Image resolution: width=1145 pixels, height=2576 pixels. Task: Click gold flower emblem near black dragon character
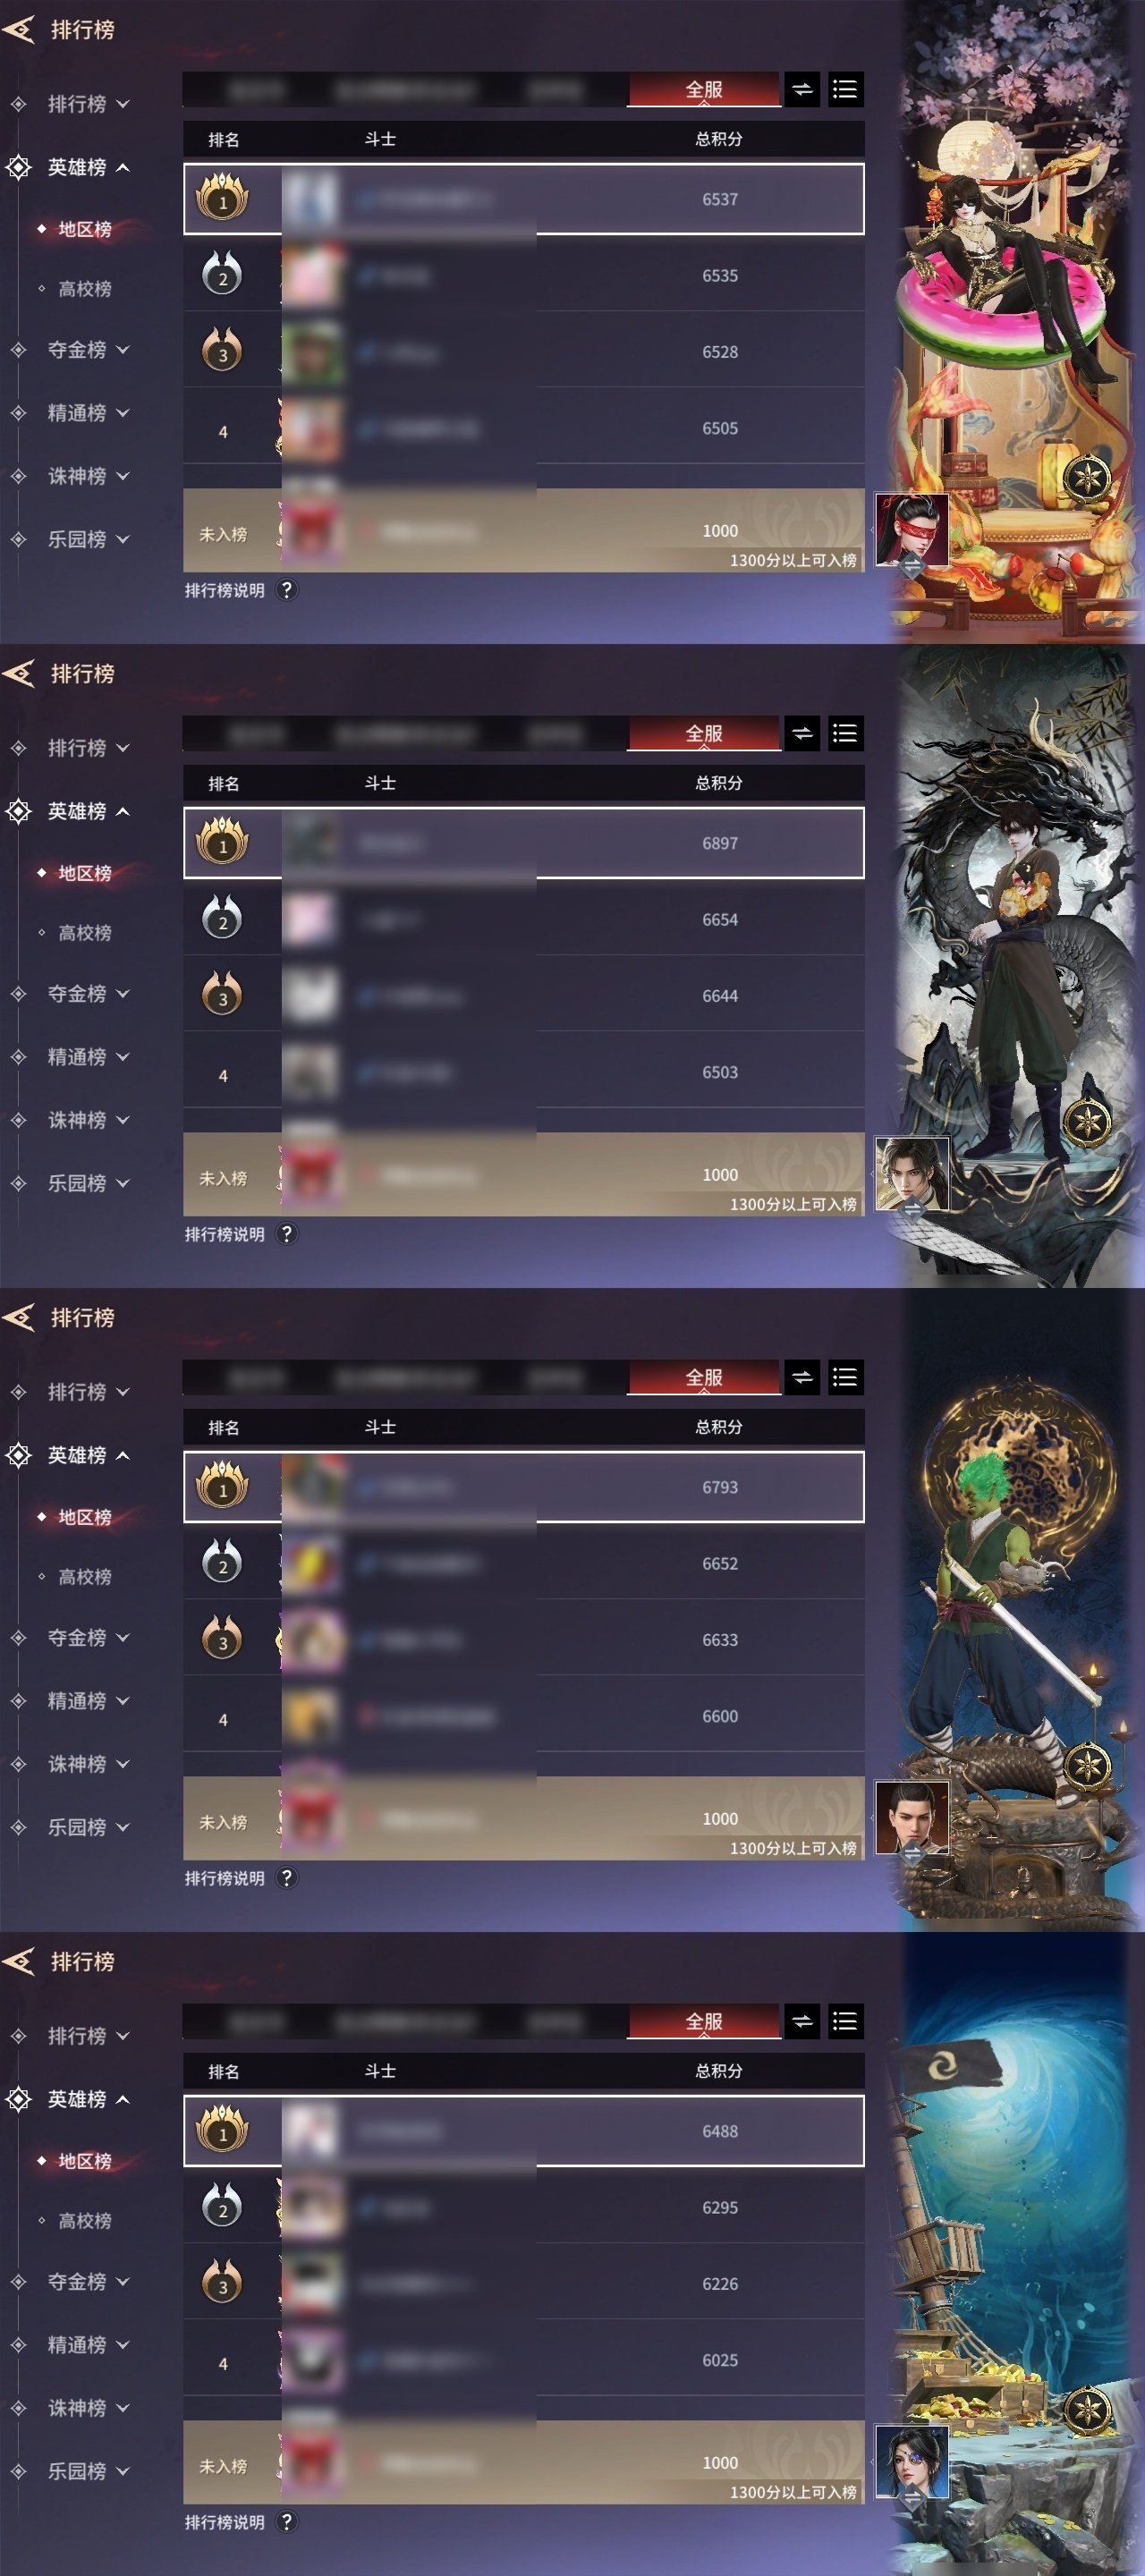tap(1086, 1121)
